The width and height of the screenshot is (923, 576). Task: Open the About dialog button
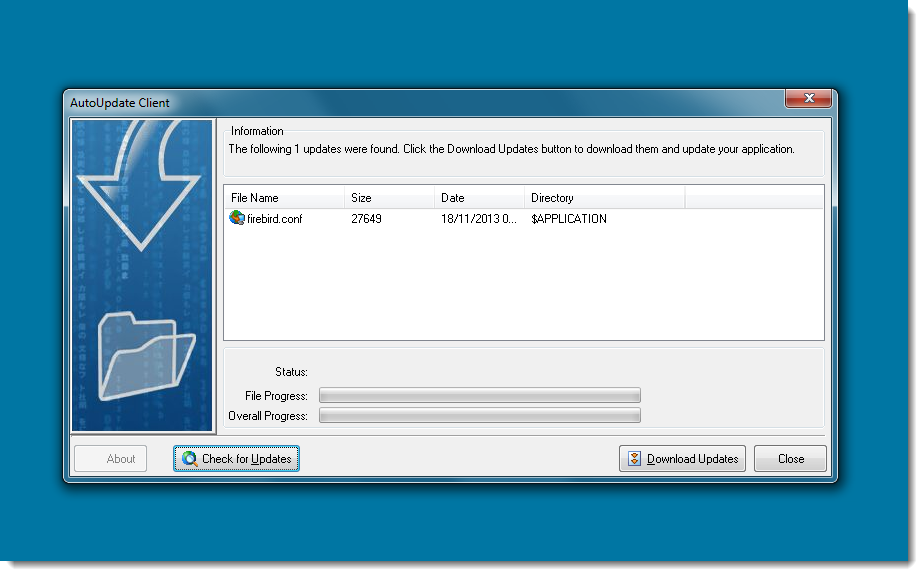click(111, 459)
